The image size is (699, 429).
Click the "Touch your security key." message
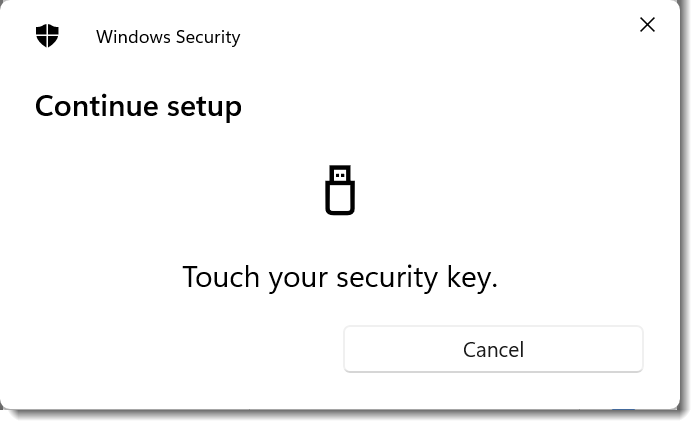click(x=340, y=276)
